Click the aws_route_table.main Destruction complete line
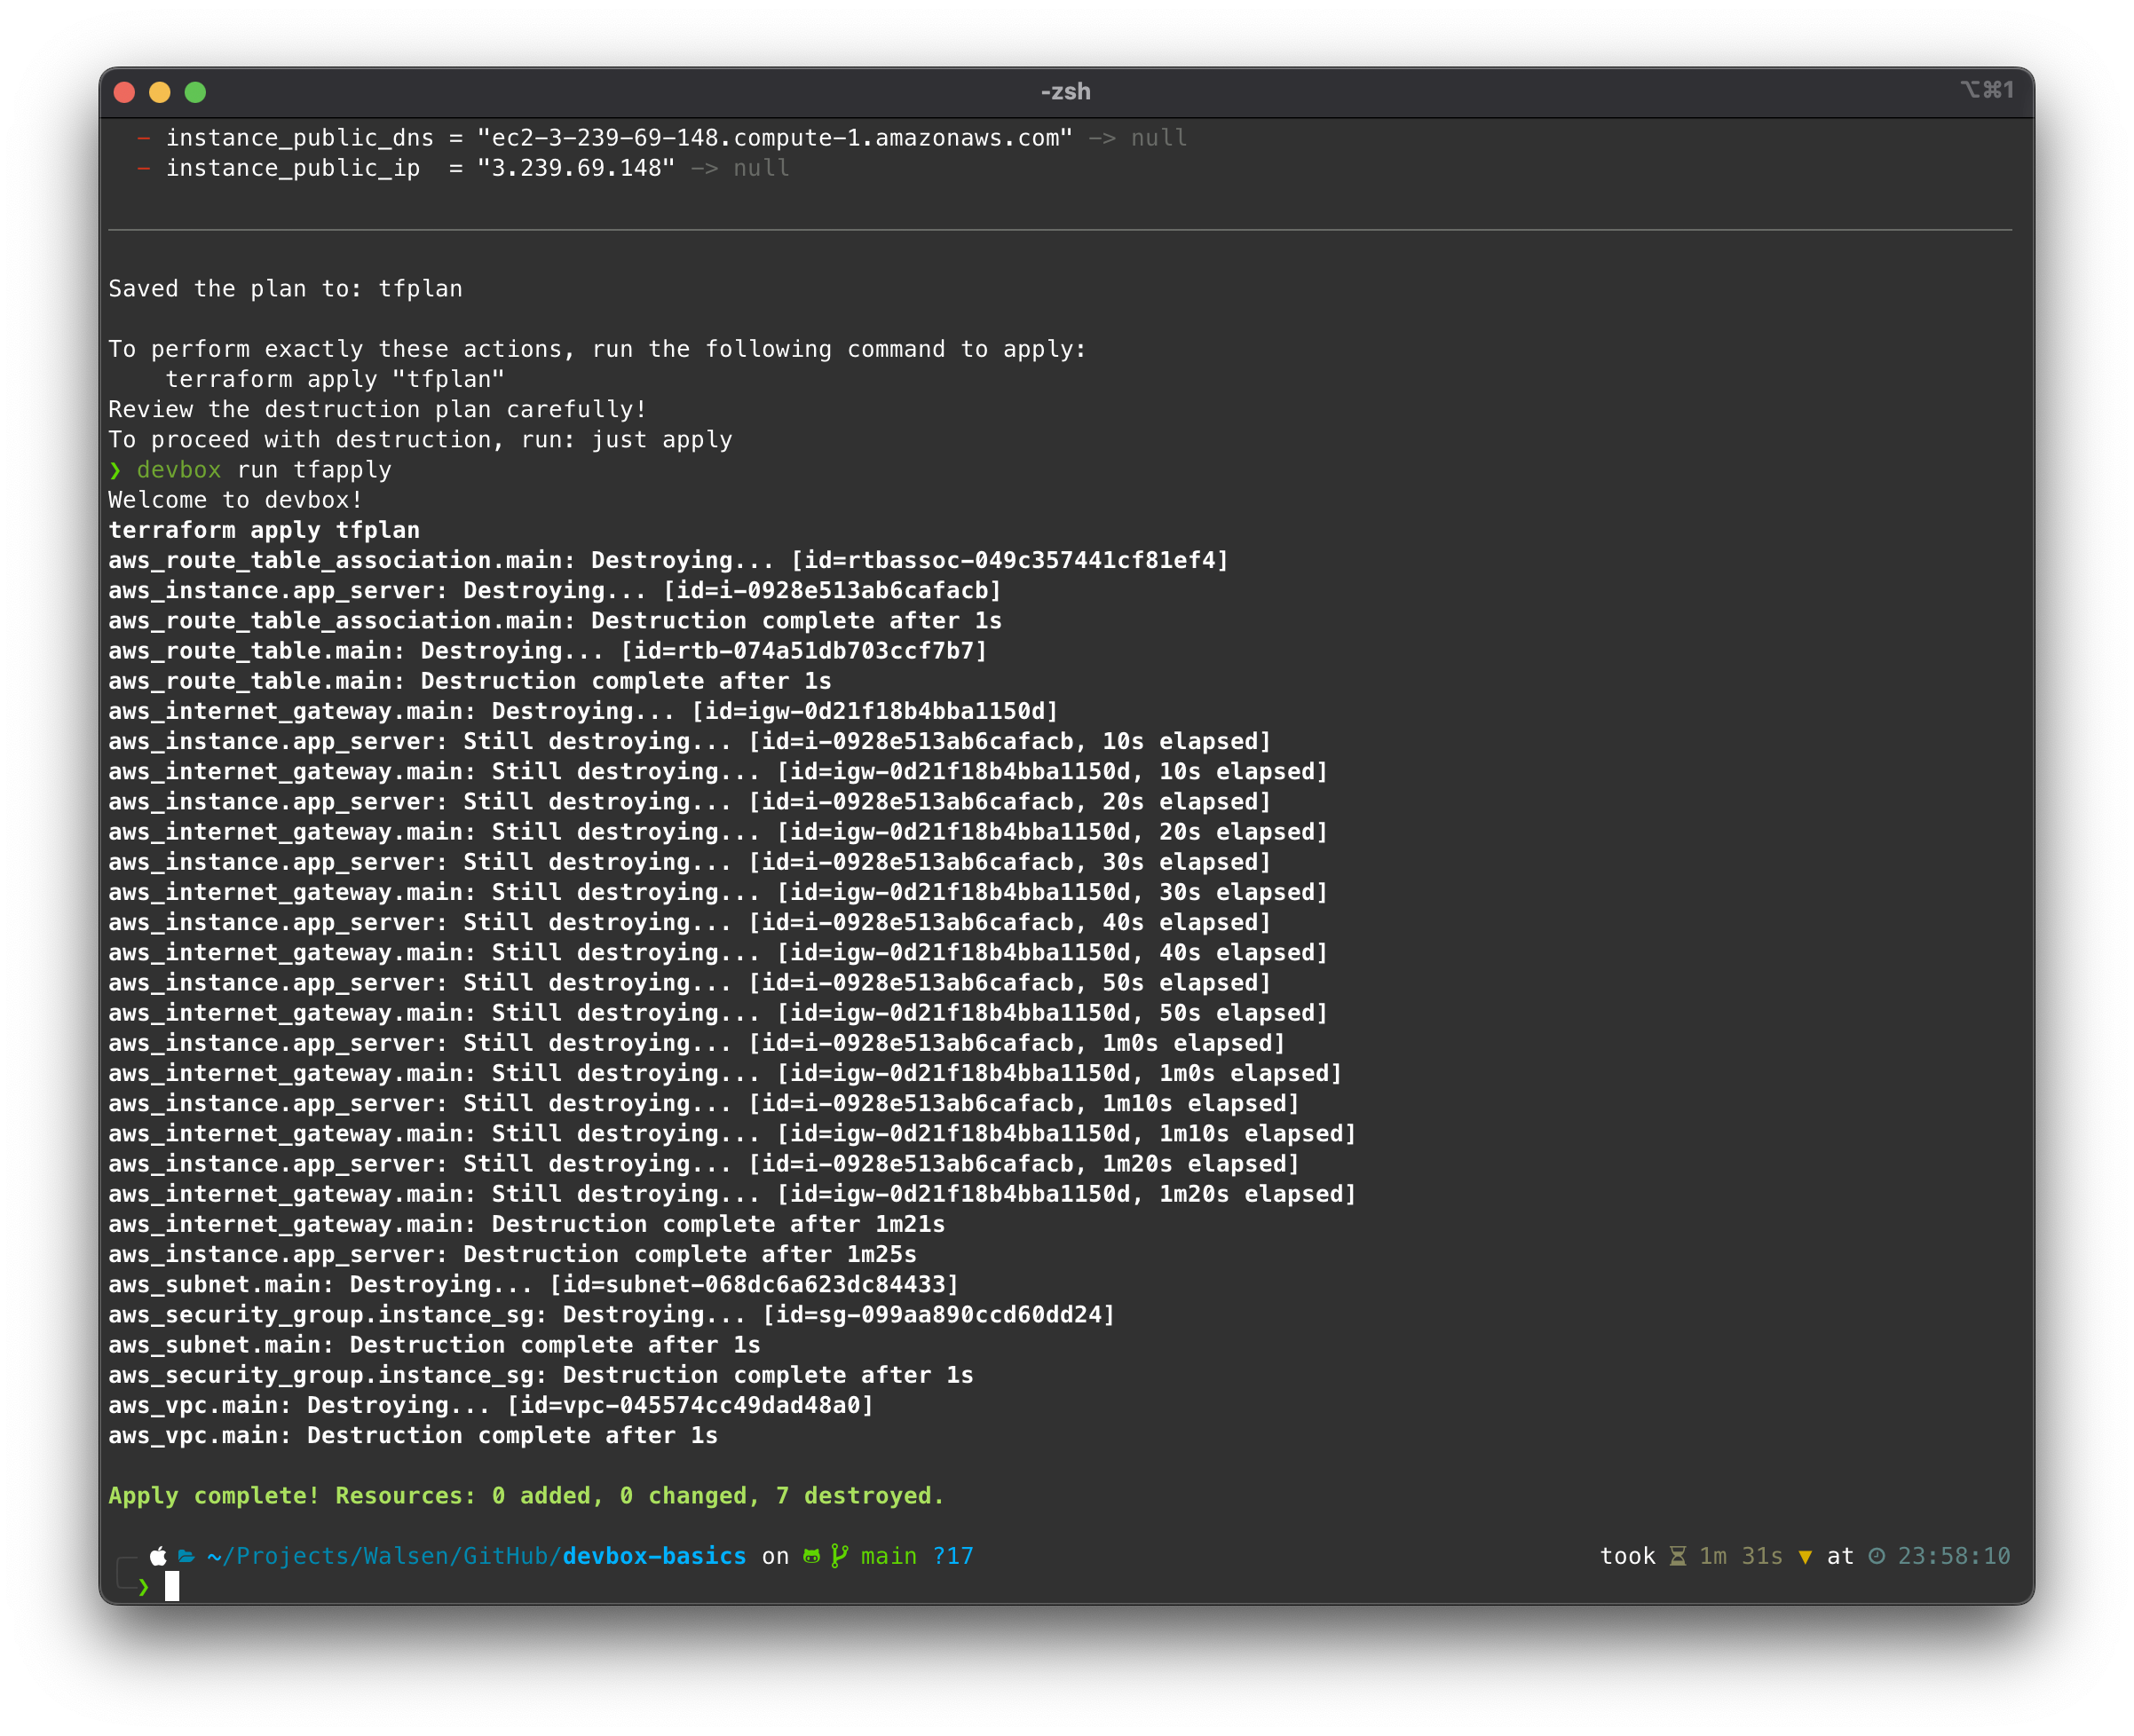Viewport: 2134px width, 1736px height. [470, 681]
